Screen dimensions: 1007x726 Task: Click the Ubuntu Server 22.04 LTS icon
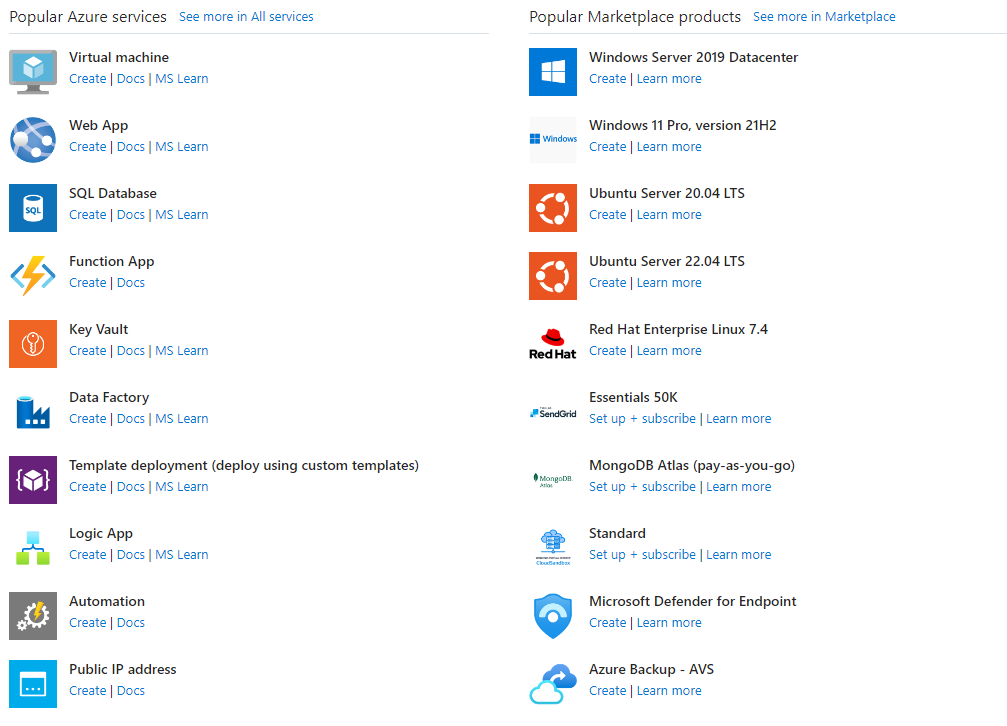[x=553, y=276]
